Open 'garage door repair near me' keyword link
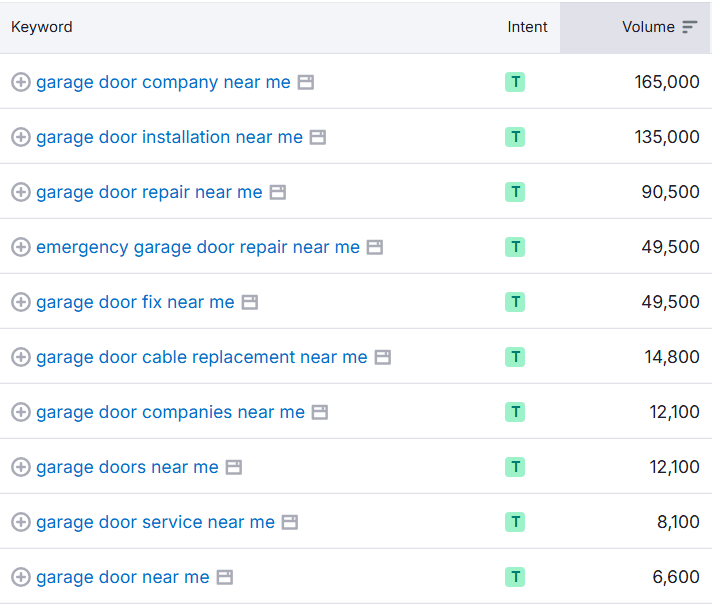The height and width of the screenshot is (606, 712). [x=149, y=192]
